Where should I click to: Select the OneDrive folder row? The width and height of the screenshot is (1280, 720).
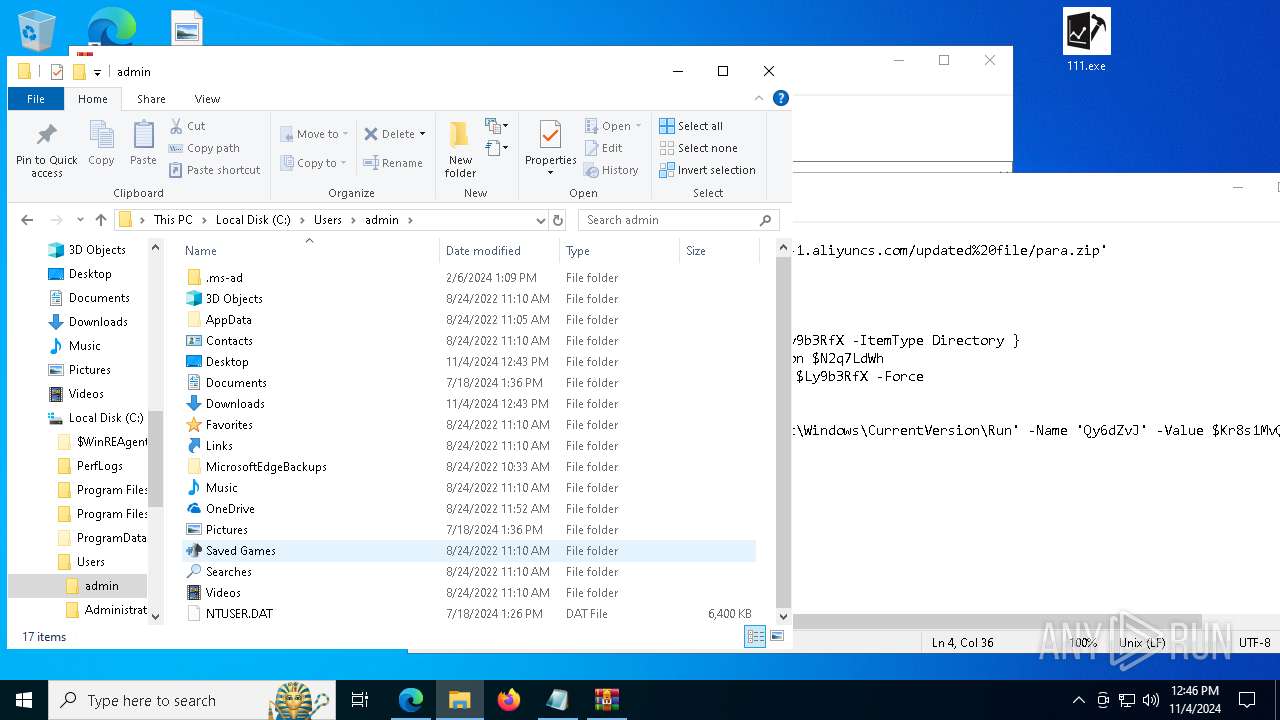click(x=468, y=509)
